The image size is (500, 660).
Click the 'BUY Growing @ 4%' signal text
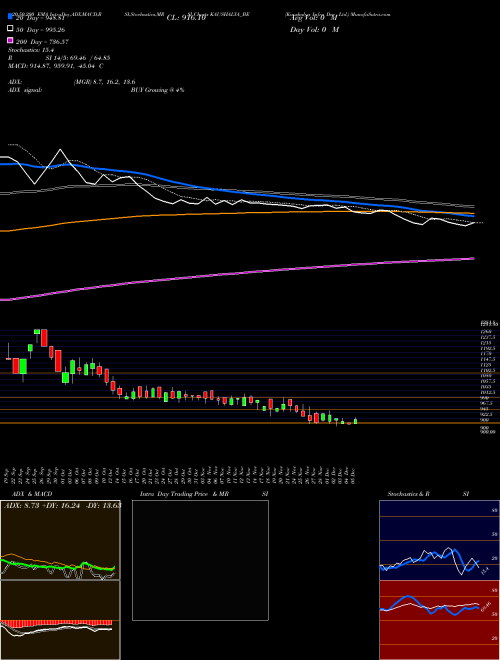click(x=158, y=90)
